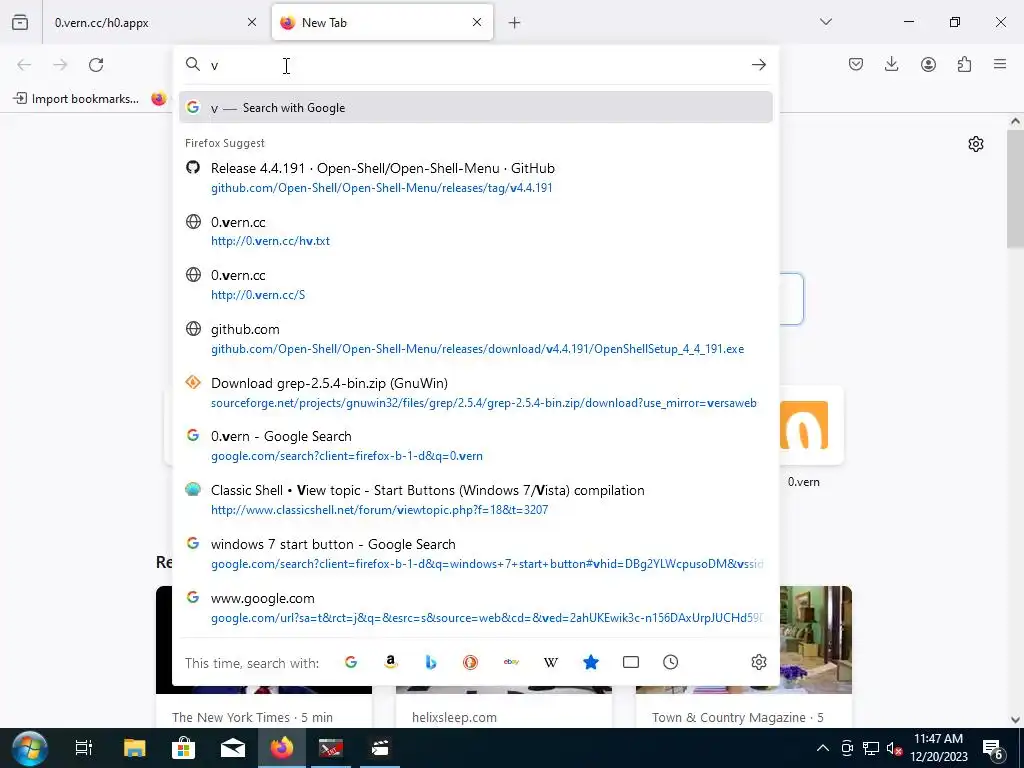
Task: Search in open Tabs icon
Action: tap(631, 662)
